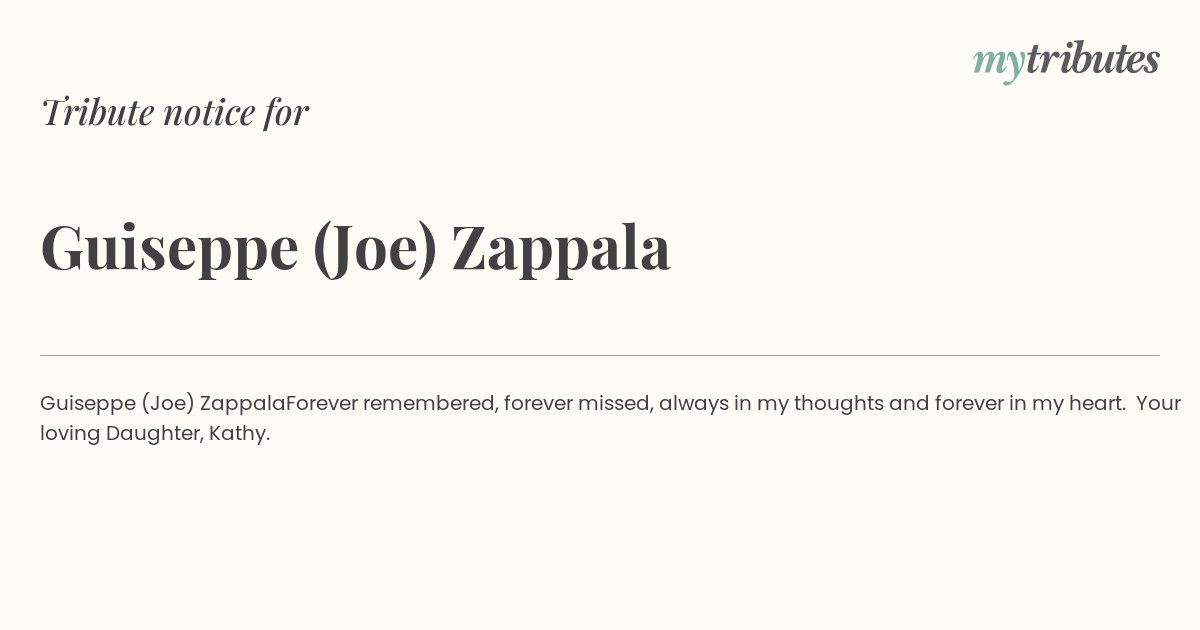Click the name 'Kathy' in the message
1200x630 pixels.
pyautogui.click(x=239, y=434)
